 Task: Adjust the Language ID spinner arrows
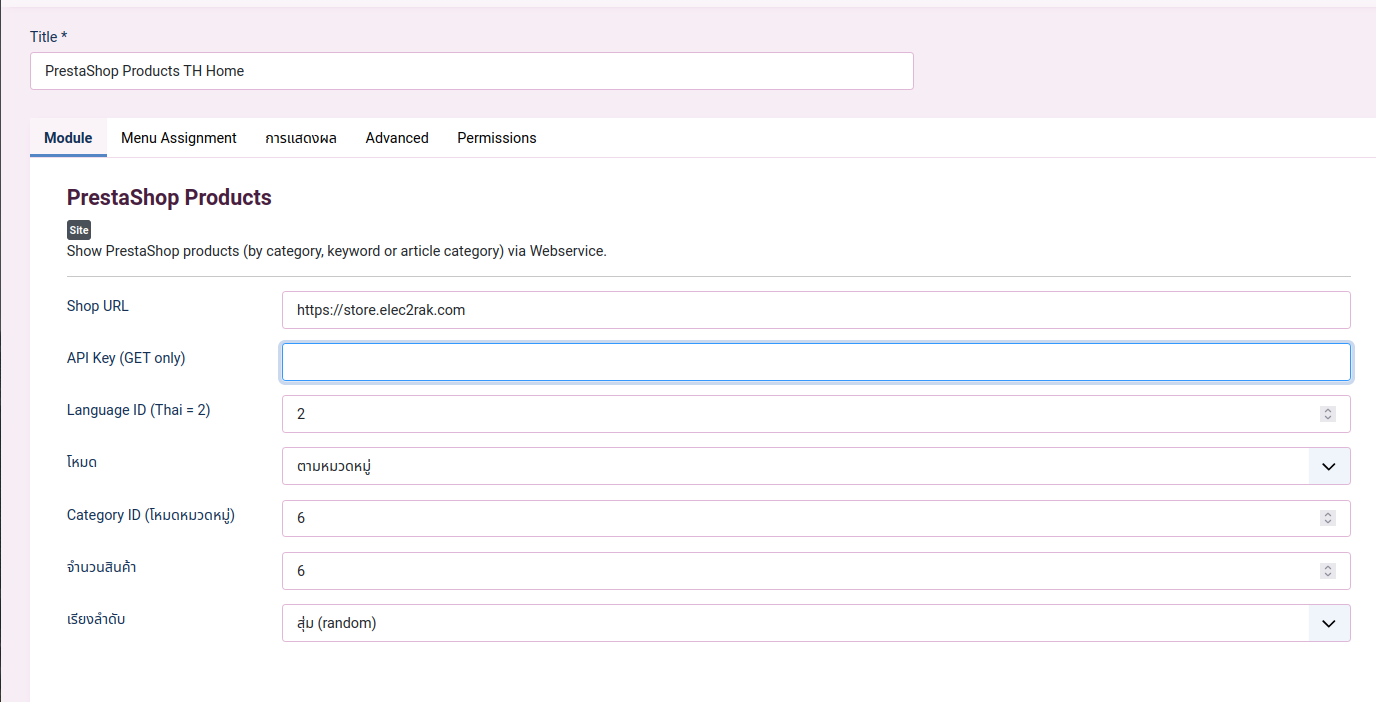[x=1328, y=414]
